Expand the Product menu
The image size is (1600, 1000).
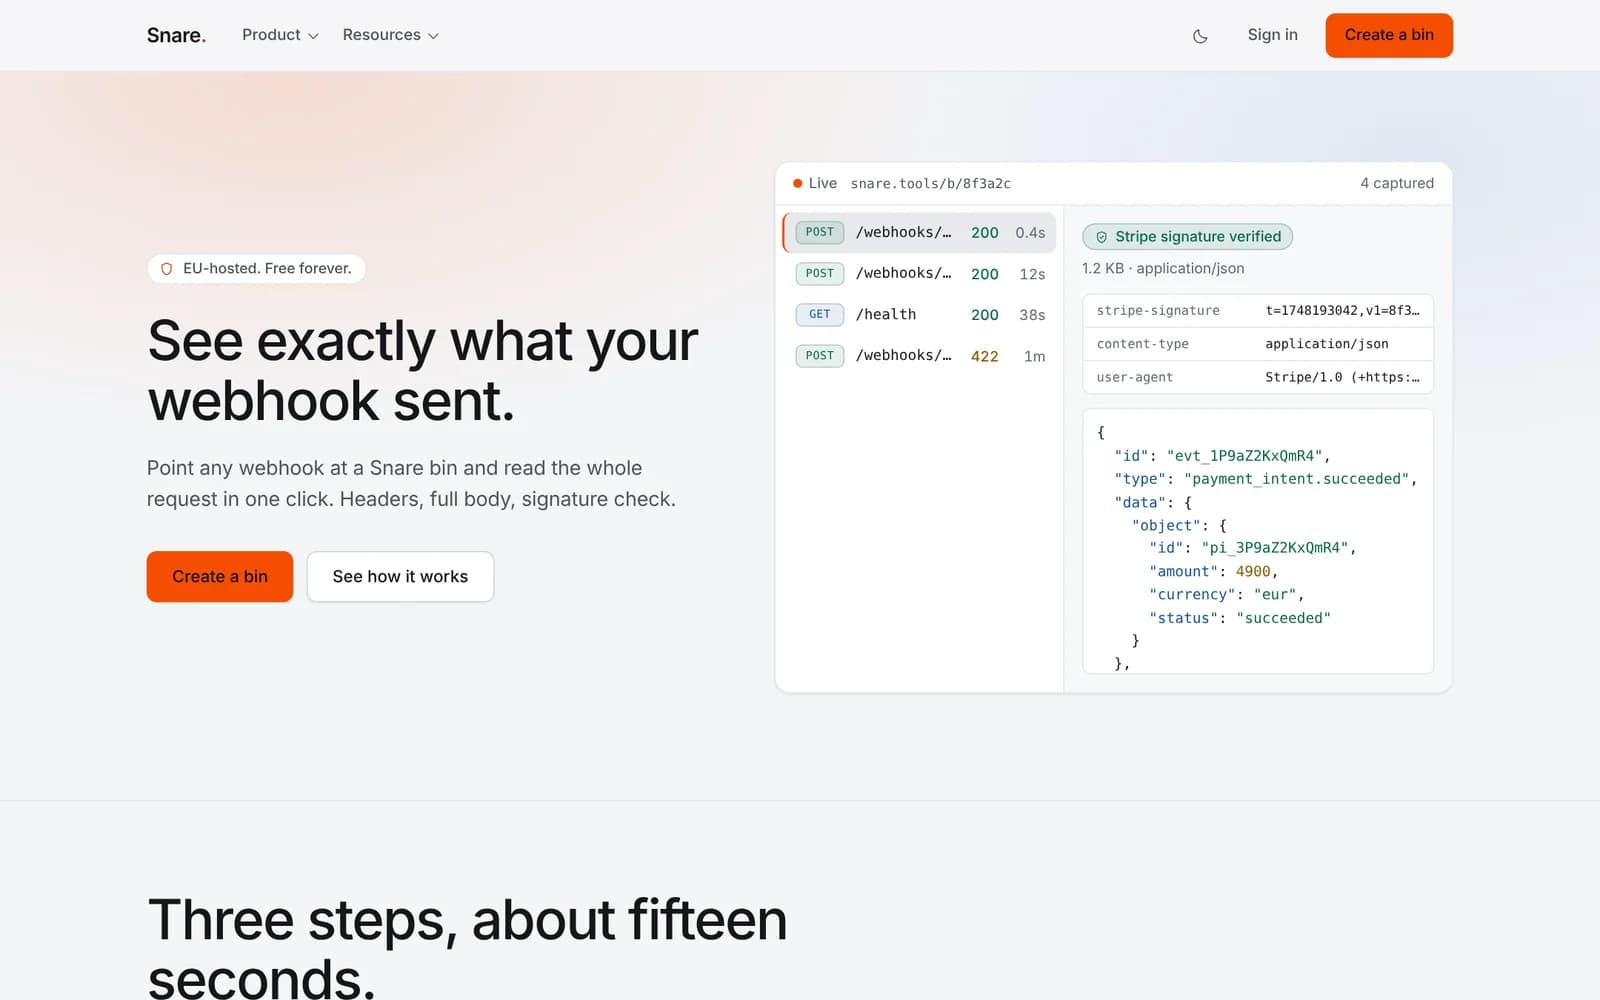point(280,35)
